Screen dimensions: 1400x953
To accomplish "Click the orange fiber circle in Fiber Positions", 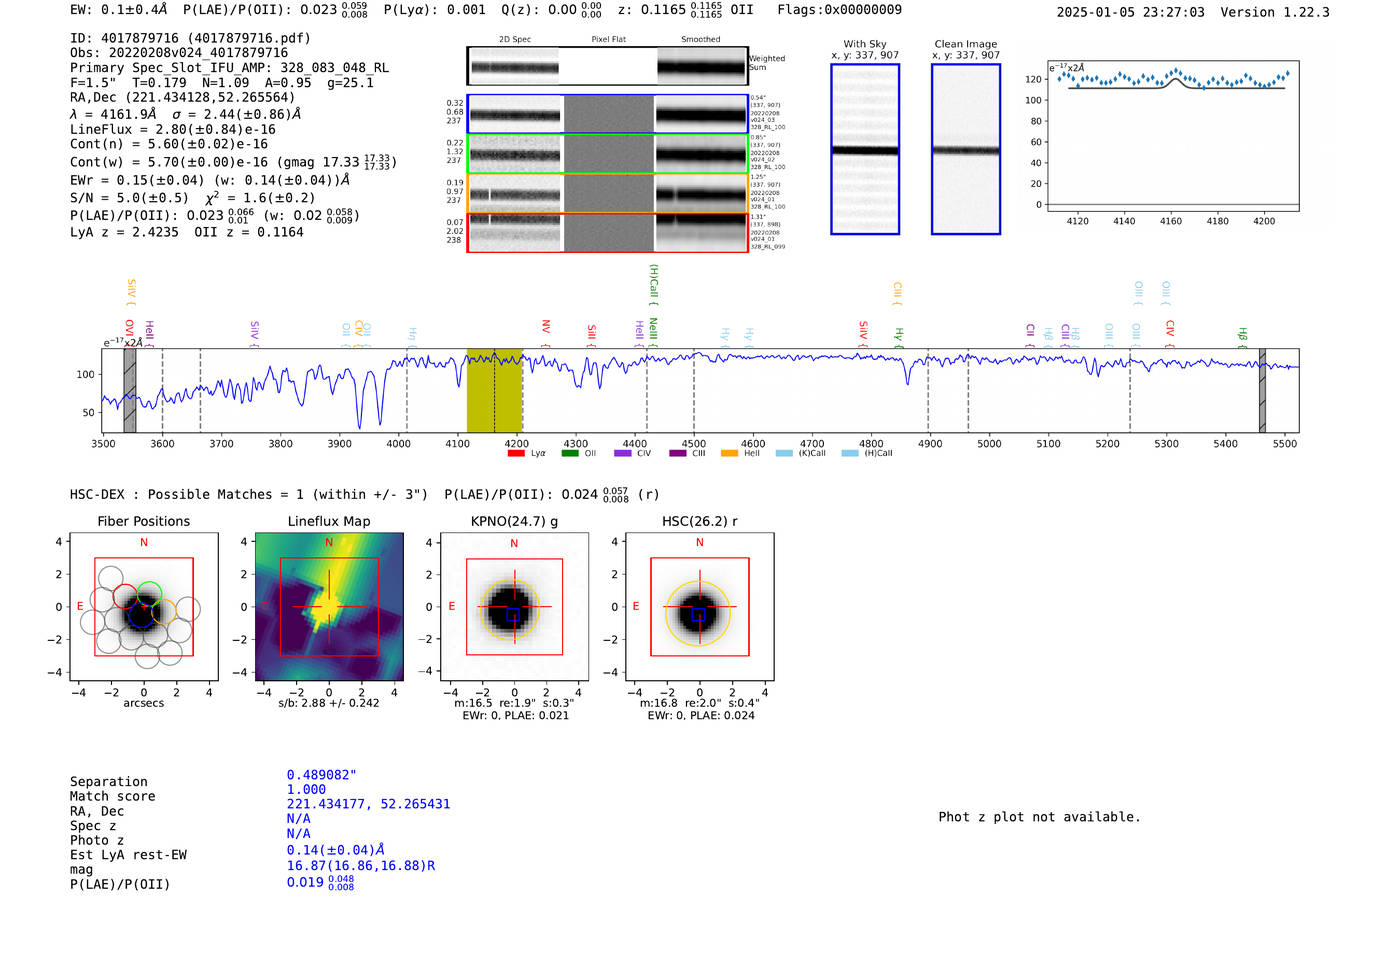I will click(164, 612).
